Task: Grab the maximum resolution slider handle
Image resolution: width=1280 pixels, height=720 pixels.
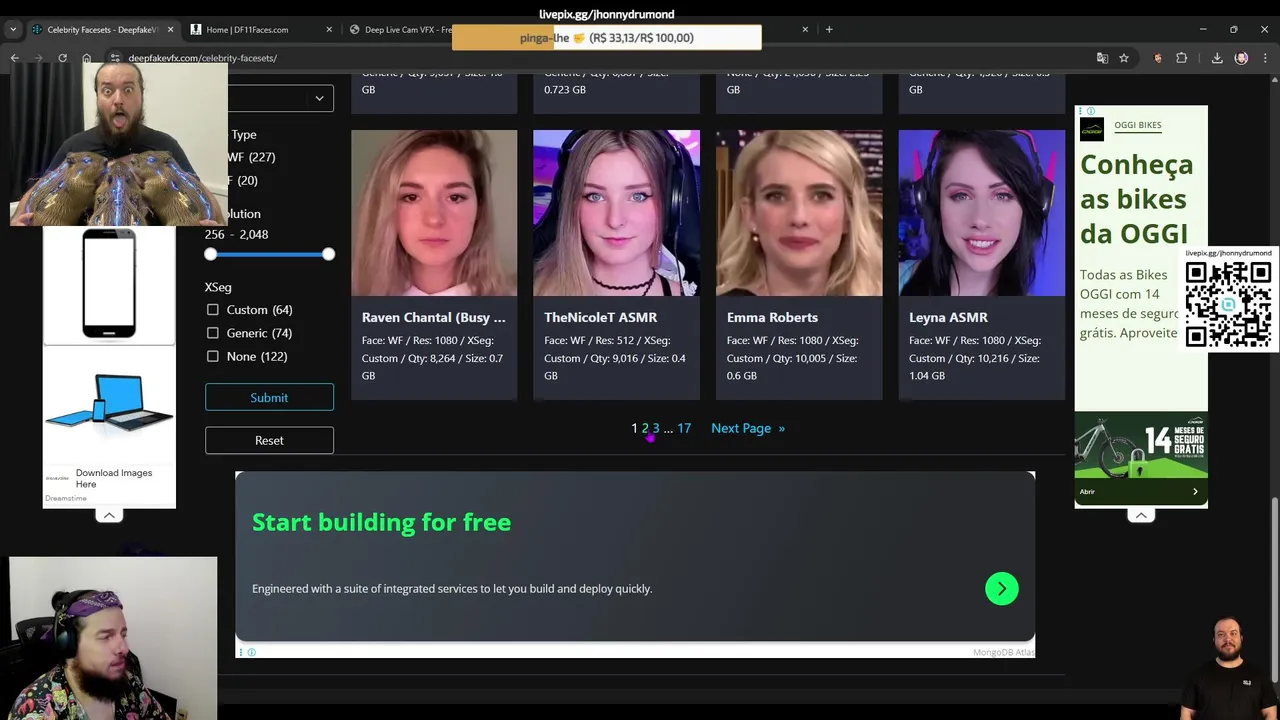Action: [x=328, y=254]
